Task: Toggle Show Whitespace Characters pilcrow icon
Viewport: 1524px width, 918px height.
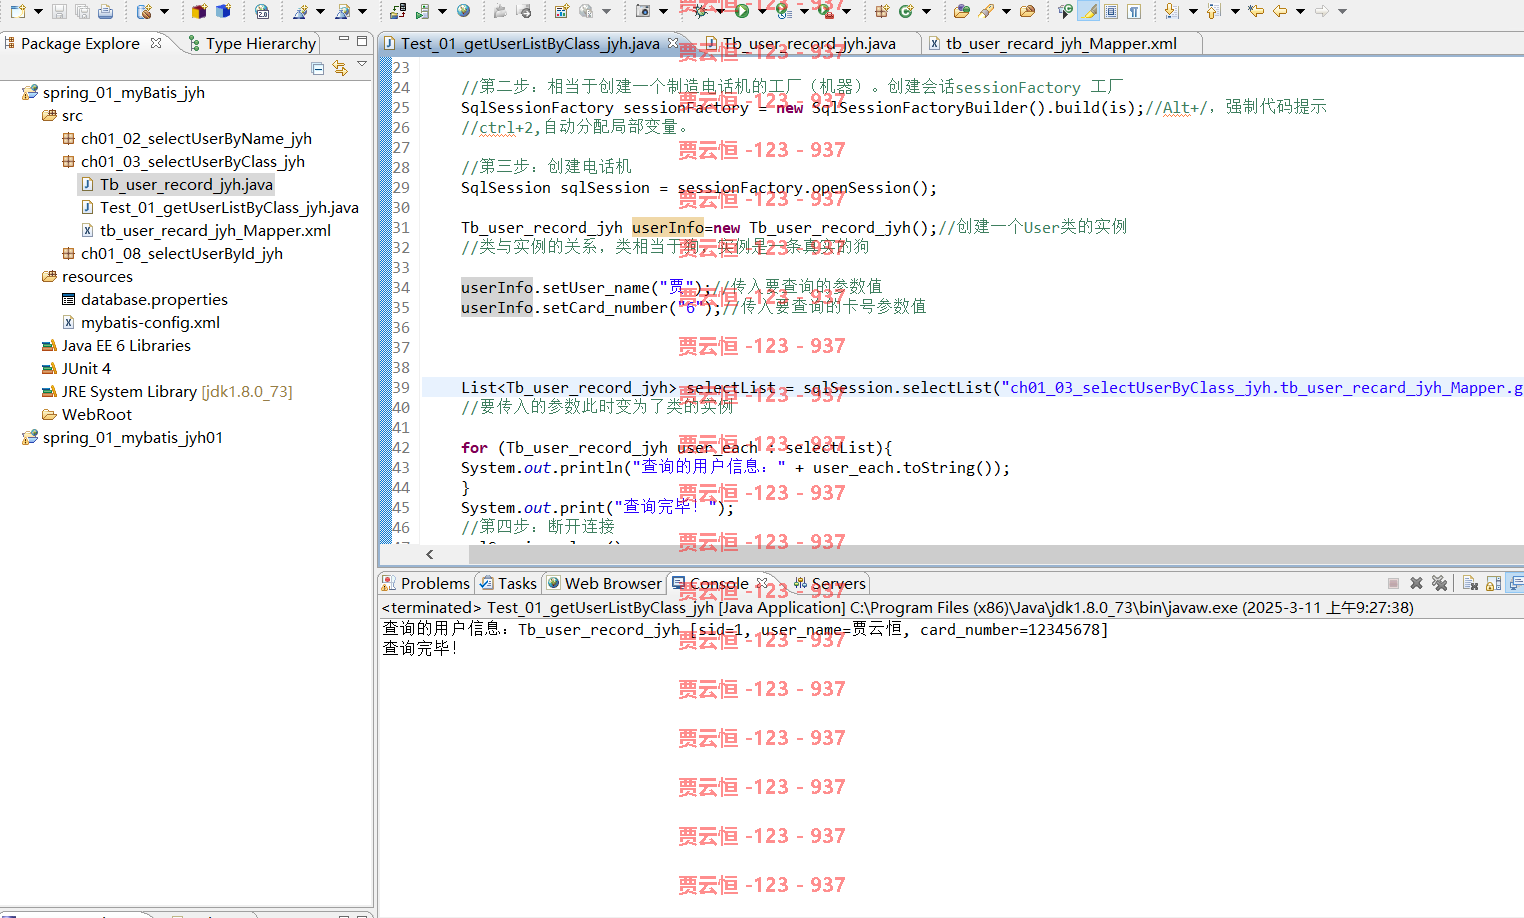Action: click(1134, 11)
